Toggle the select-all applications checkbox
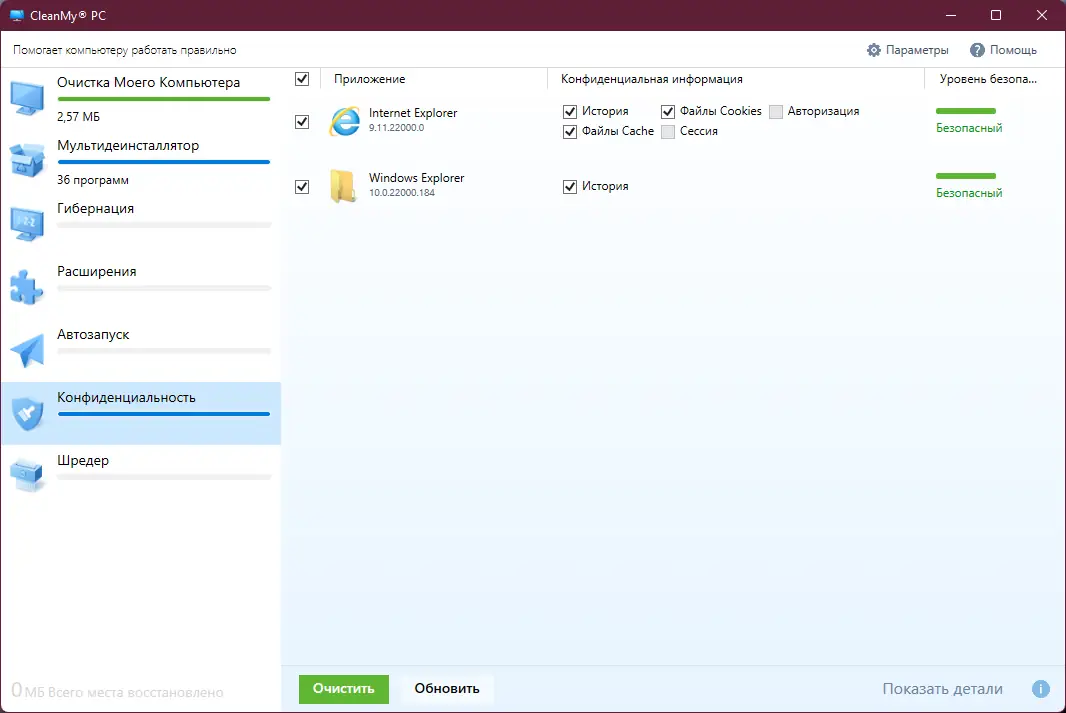 coord(302,79)
